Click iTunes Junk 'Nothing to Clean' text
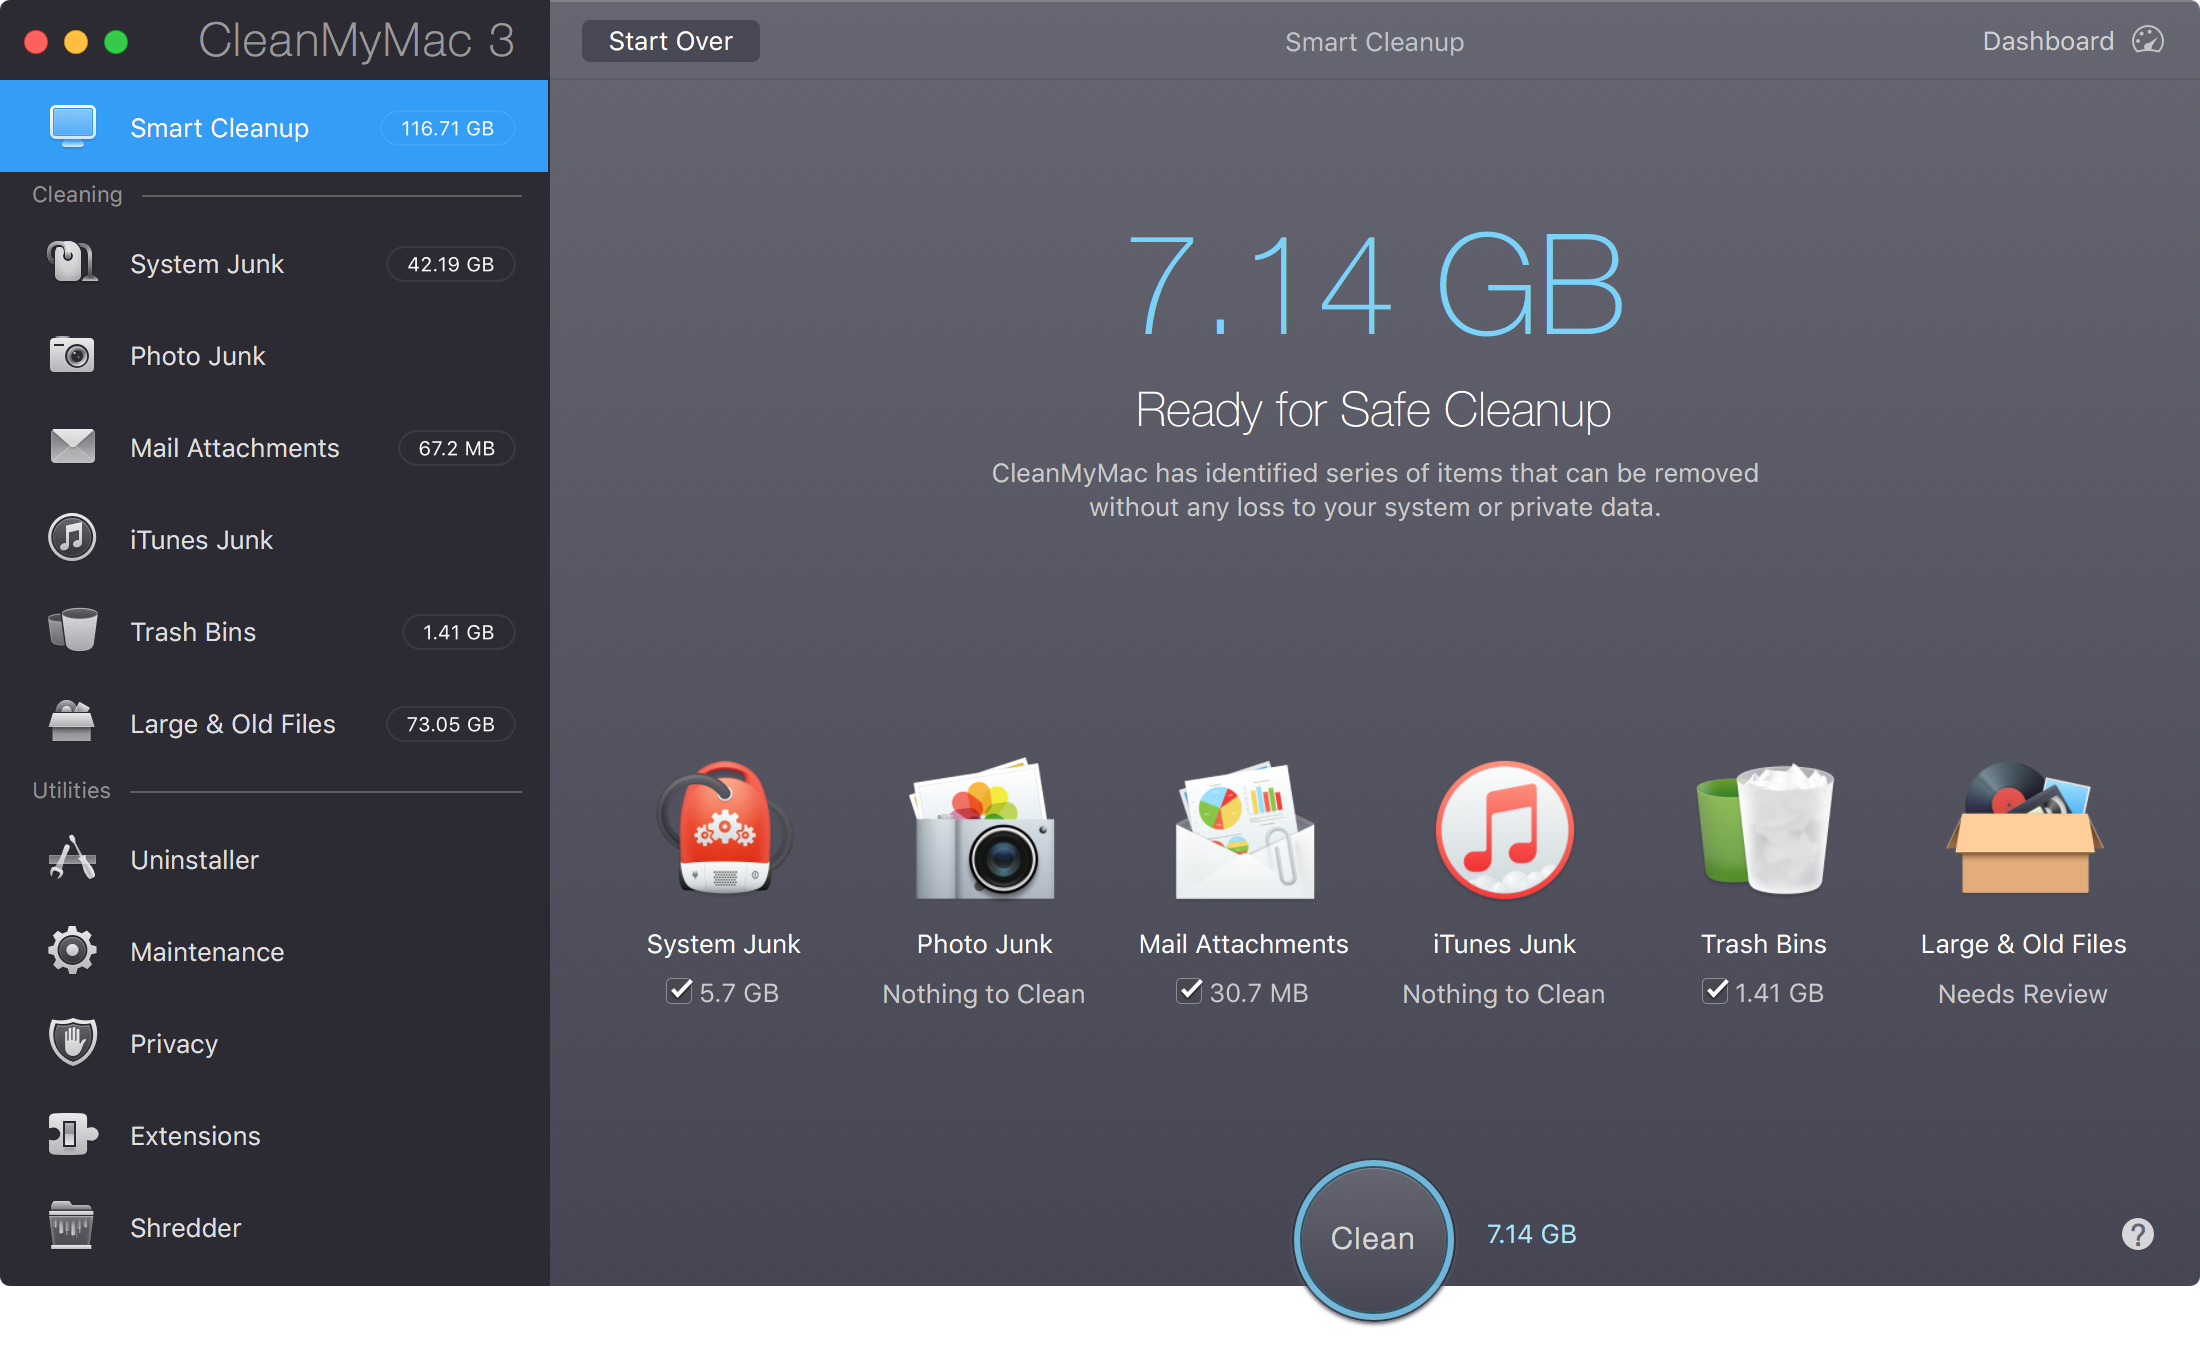Screen dimensions: 2200x1352 click(x=1504, y=994)
